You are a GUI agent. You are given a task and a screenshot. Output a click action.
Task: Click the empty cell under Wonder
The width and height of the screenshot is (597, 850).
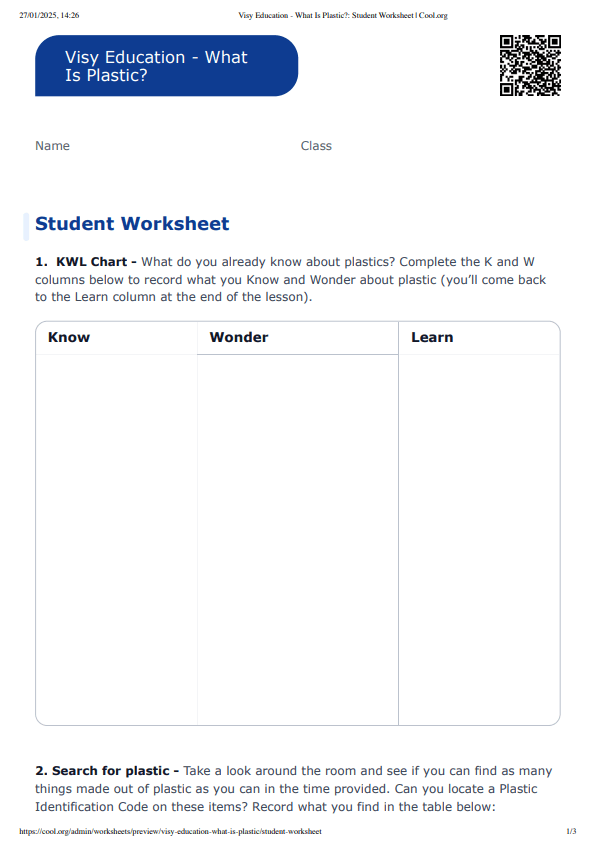click(298, 540)
